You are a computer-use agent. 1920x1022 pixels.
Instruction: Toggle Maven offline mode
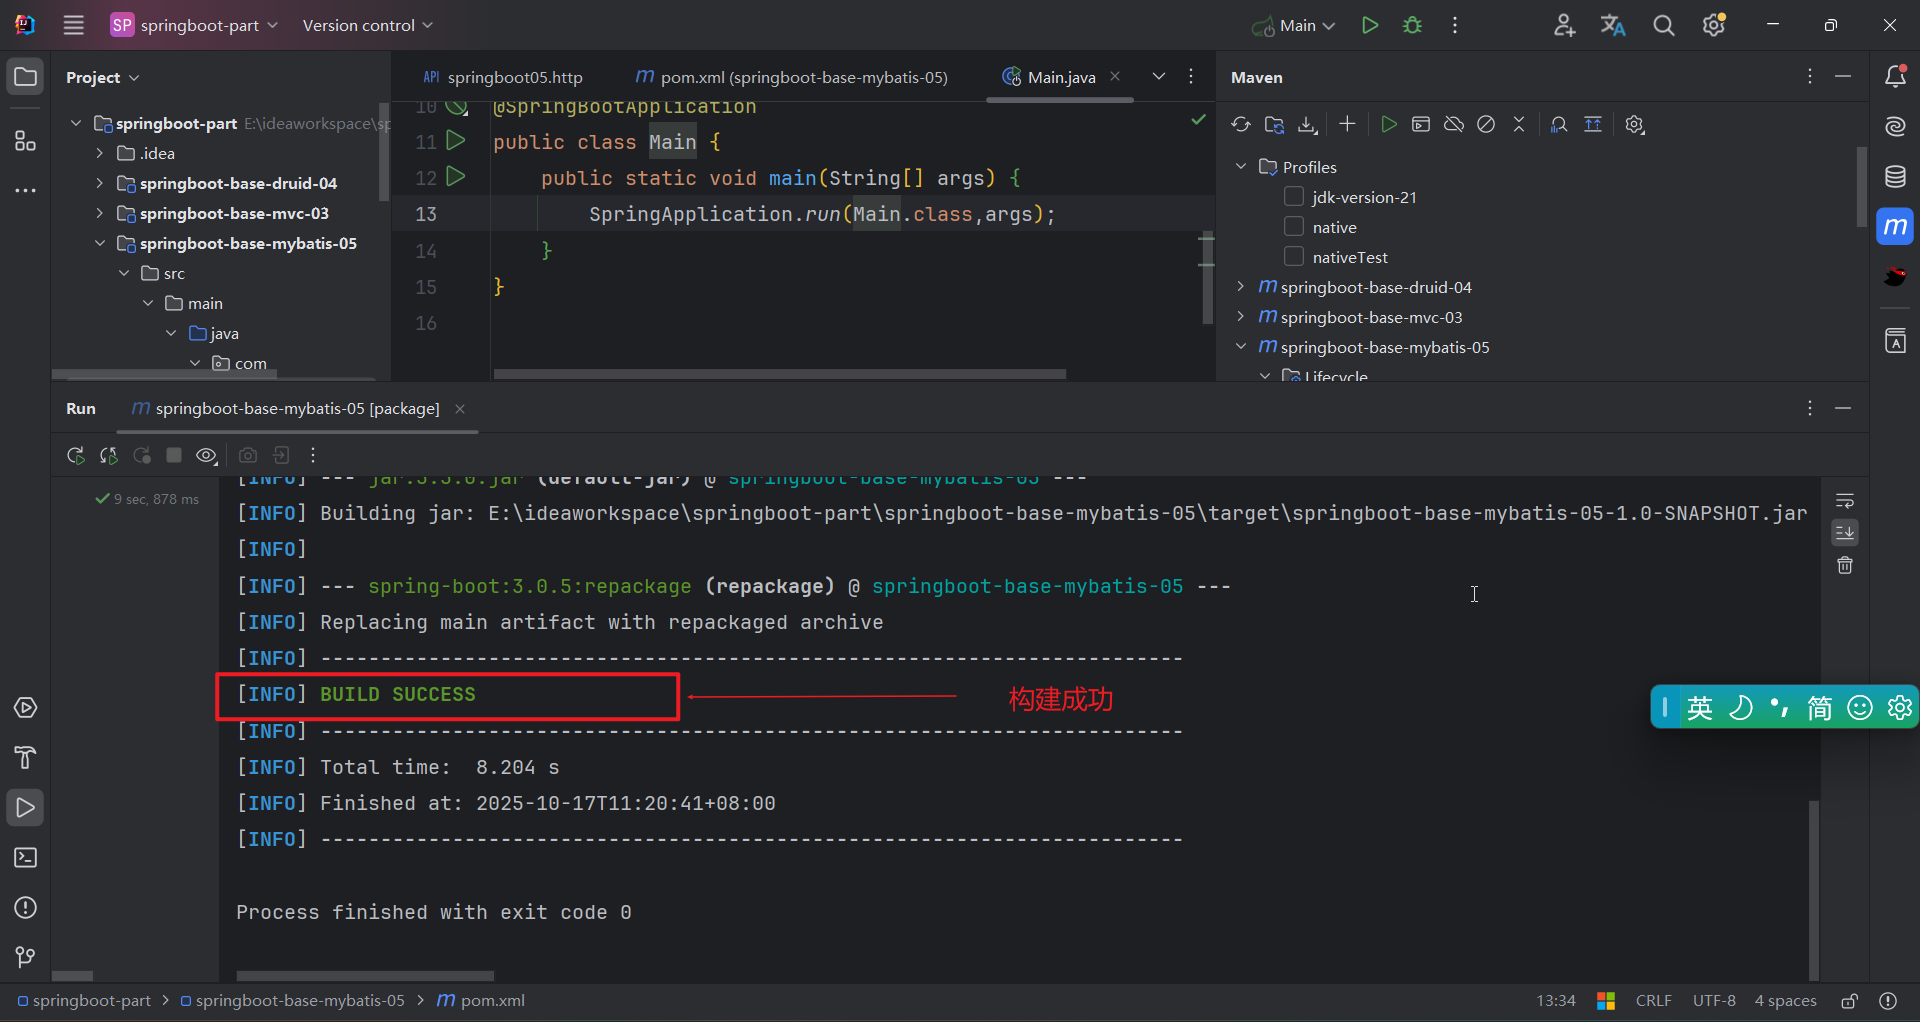tap(1454, 124)
